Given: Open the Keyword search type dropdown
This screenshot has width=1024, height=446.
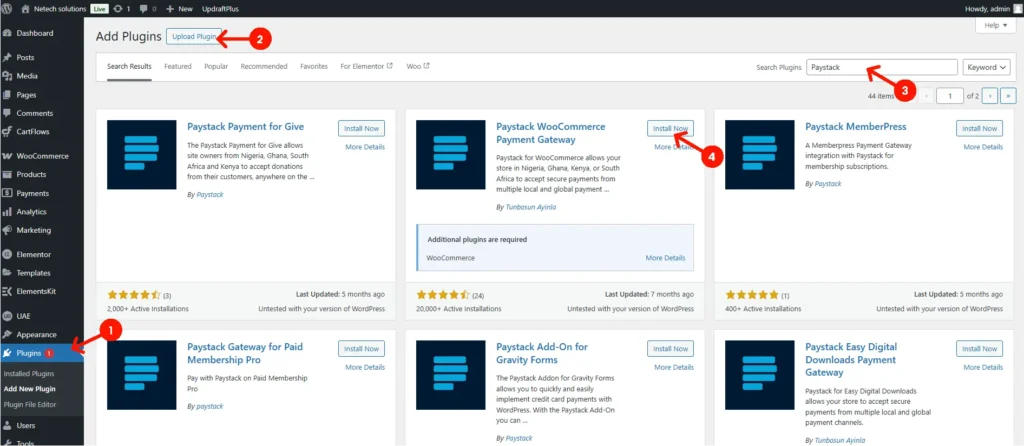Looking at the screenshot, I should 986,67.
